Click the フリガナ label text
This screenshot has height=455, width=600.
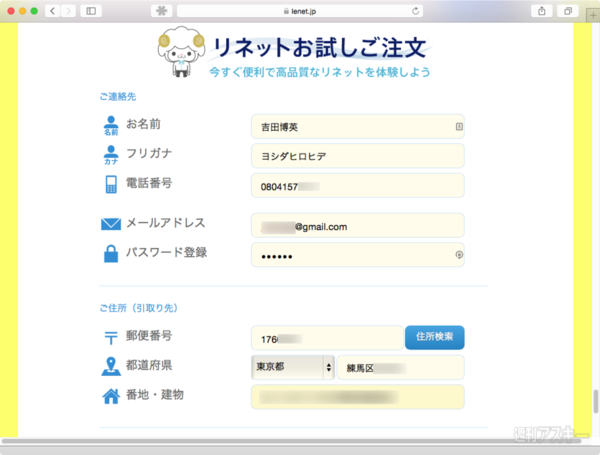pyautogui.click(x=149, y=153)
